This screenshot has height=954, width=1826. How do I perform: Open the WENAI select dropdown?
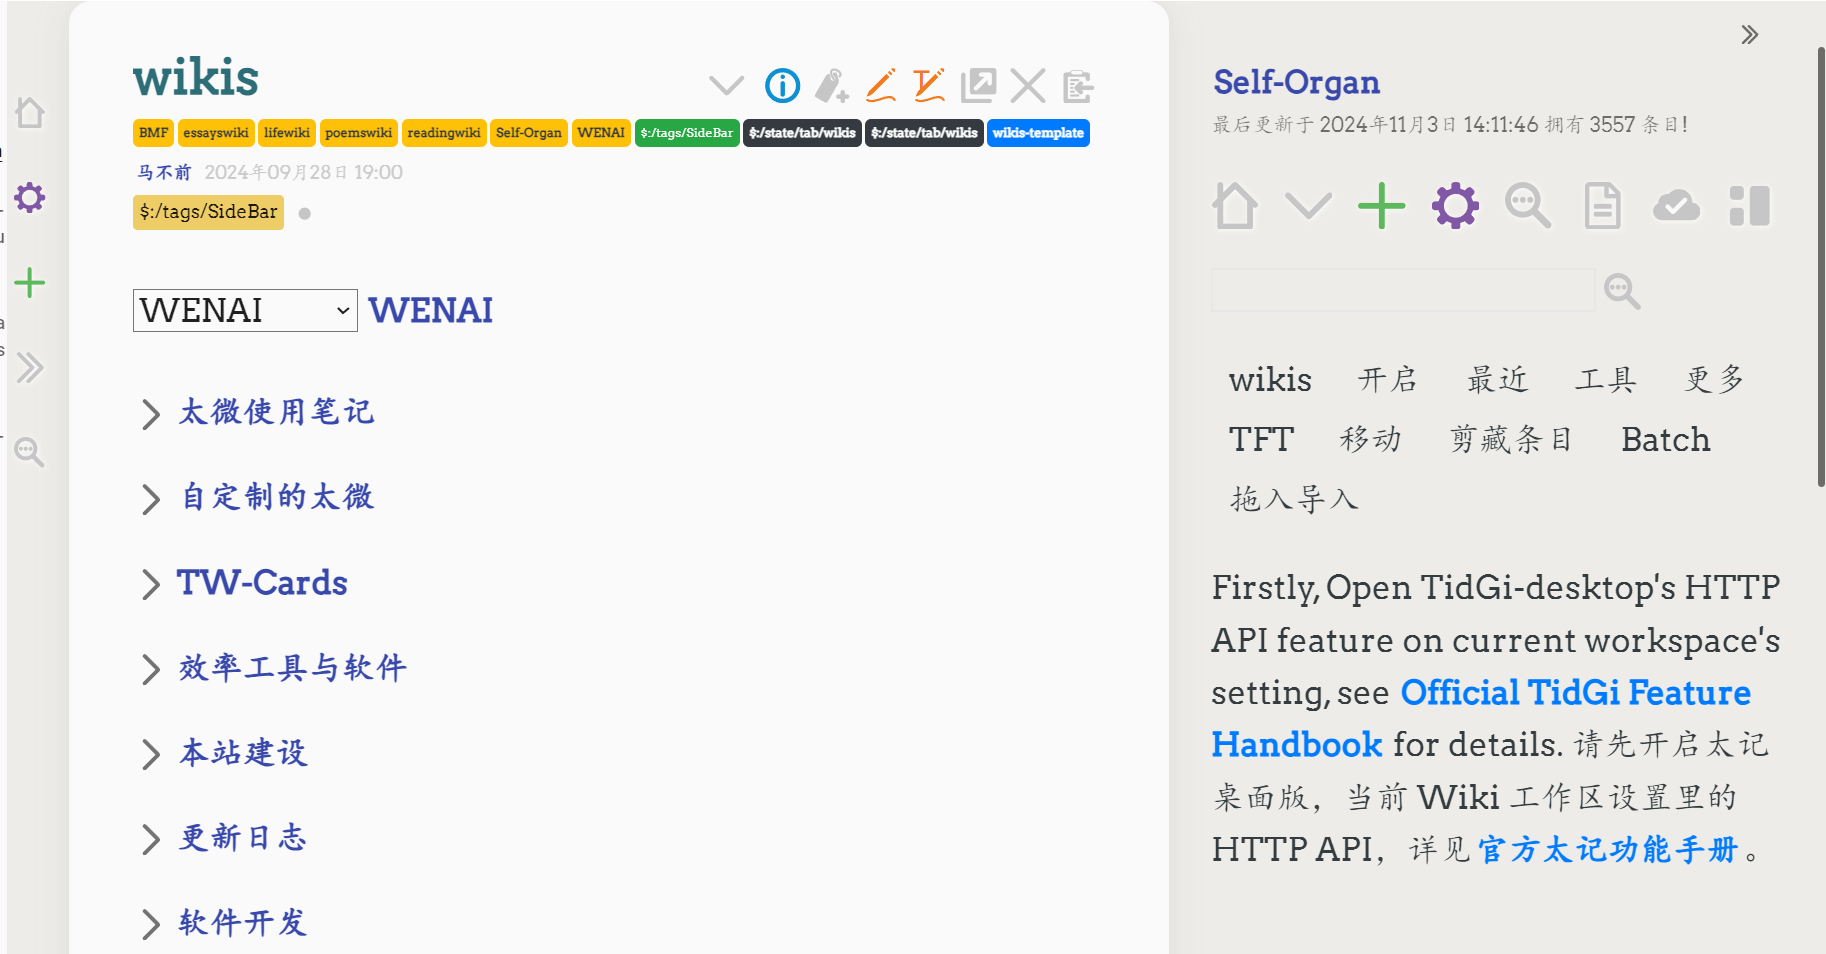tap(245, 311)
